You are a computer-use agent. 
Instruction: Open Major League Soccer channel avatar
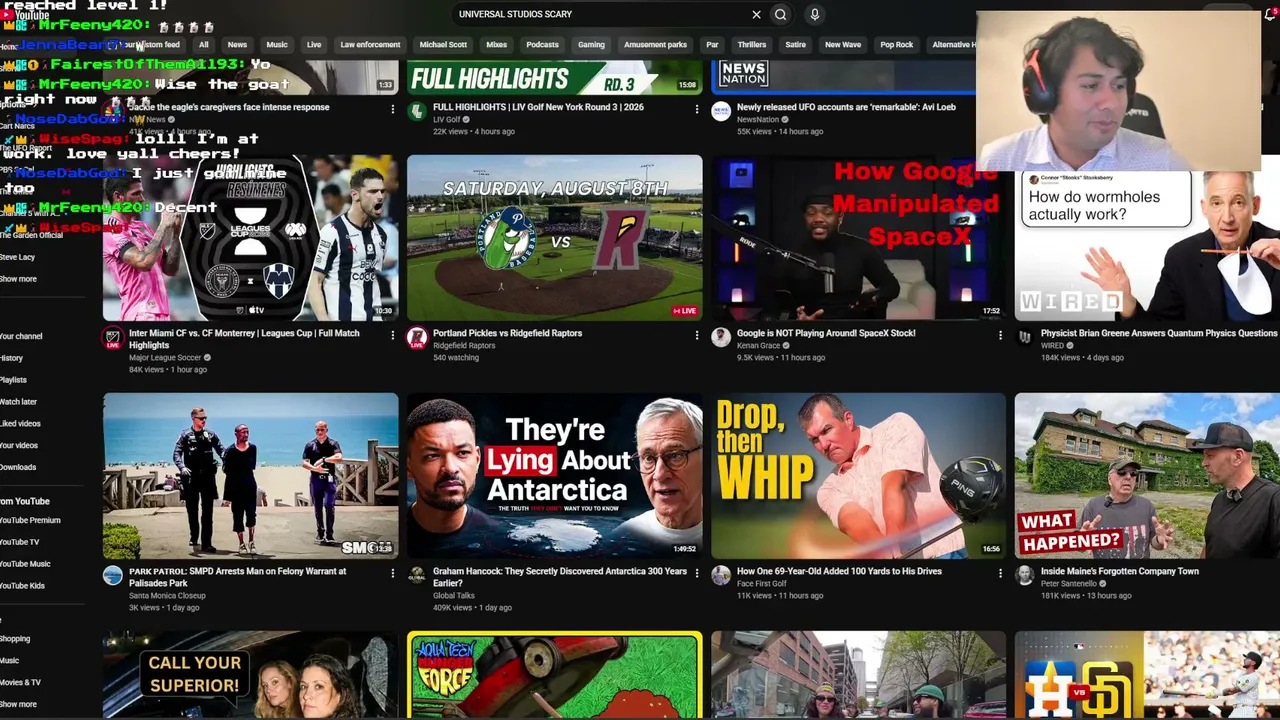pos(113,337)
